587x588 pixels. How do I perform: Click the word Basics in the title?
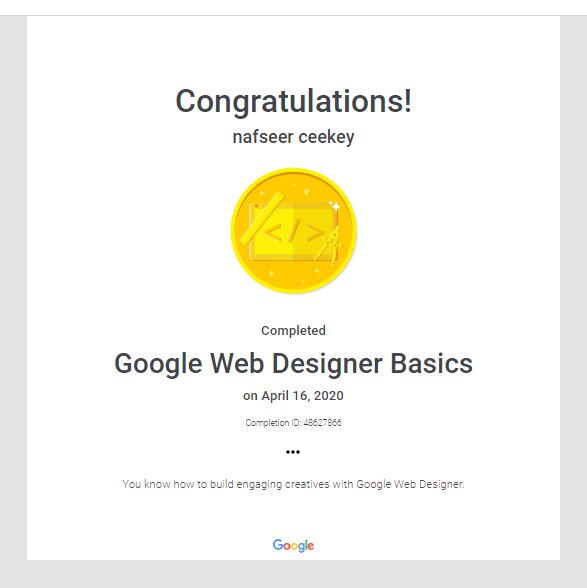point(432,363)
